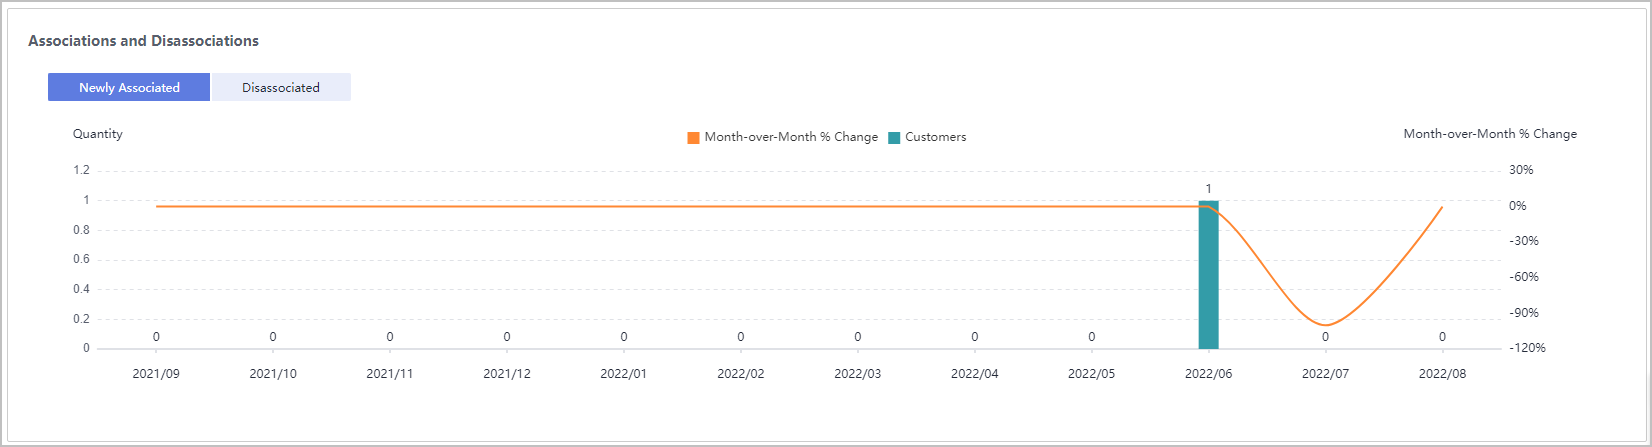Switch to the Newly Associated tab
The height and width of the screenshot is (447, 1652).
click(x=129, y=87)
